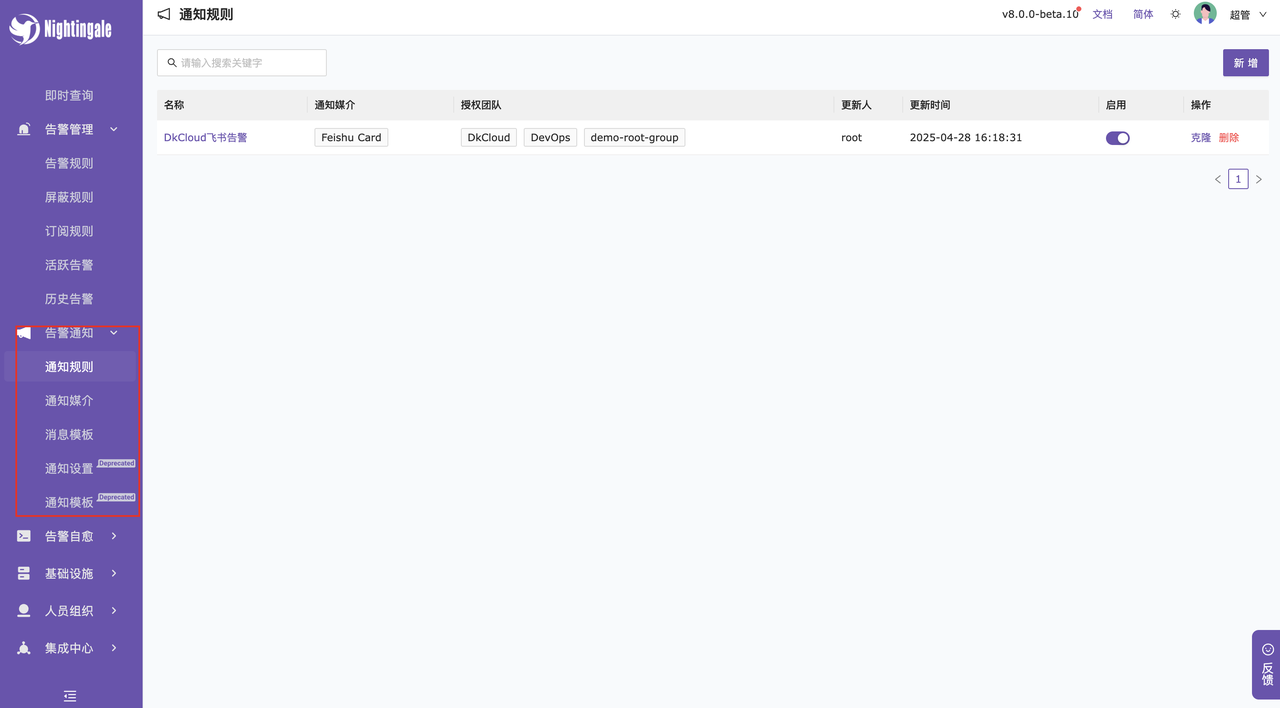Click the 人员组织 person icon
1280x708 pixels.
(x=24, y=611)
